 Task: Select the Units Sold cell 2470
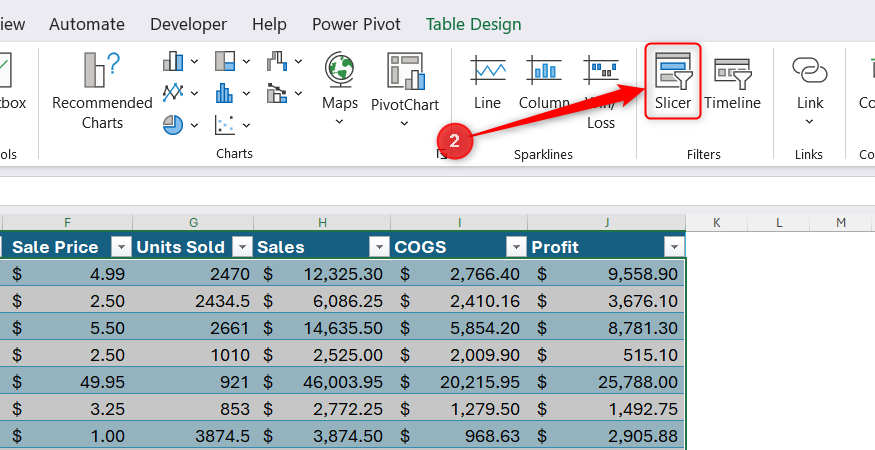coord(193,274)
